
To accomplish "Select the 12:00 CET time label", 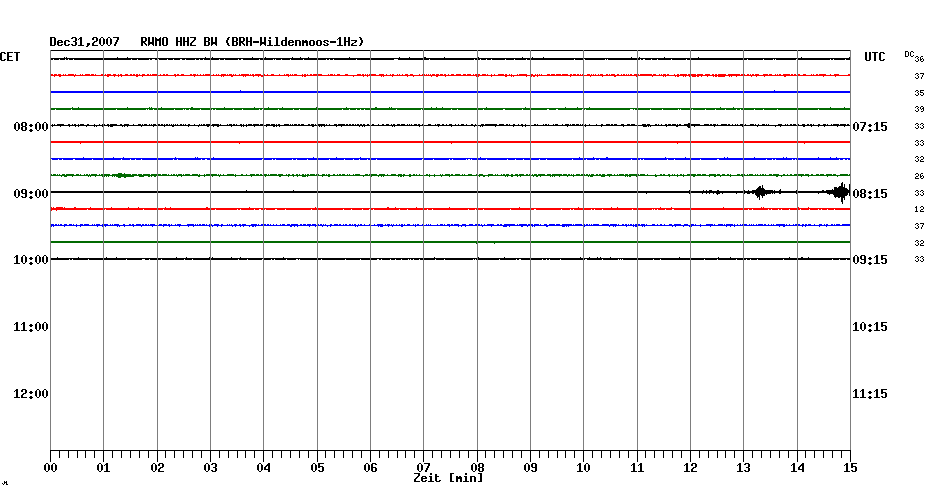I will (31, 394).
